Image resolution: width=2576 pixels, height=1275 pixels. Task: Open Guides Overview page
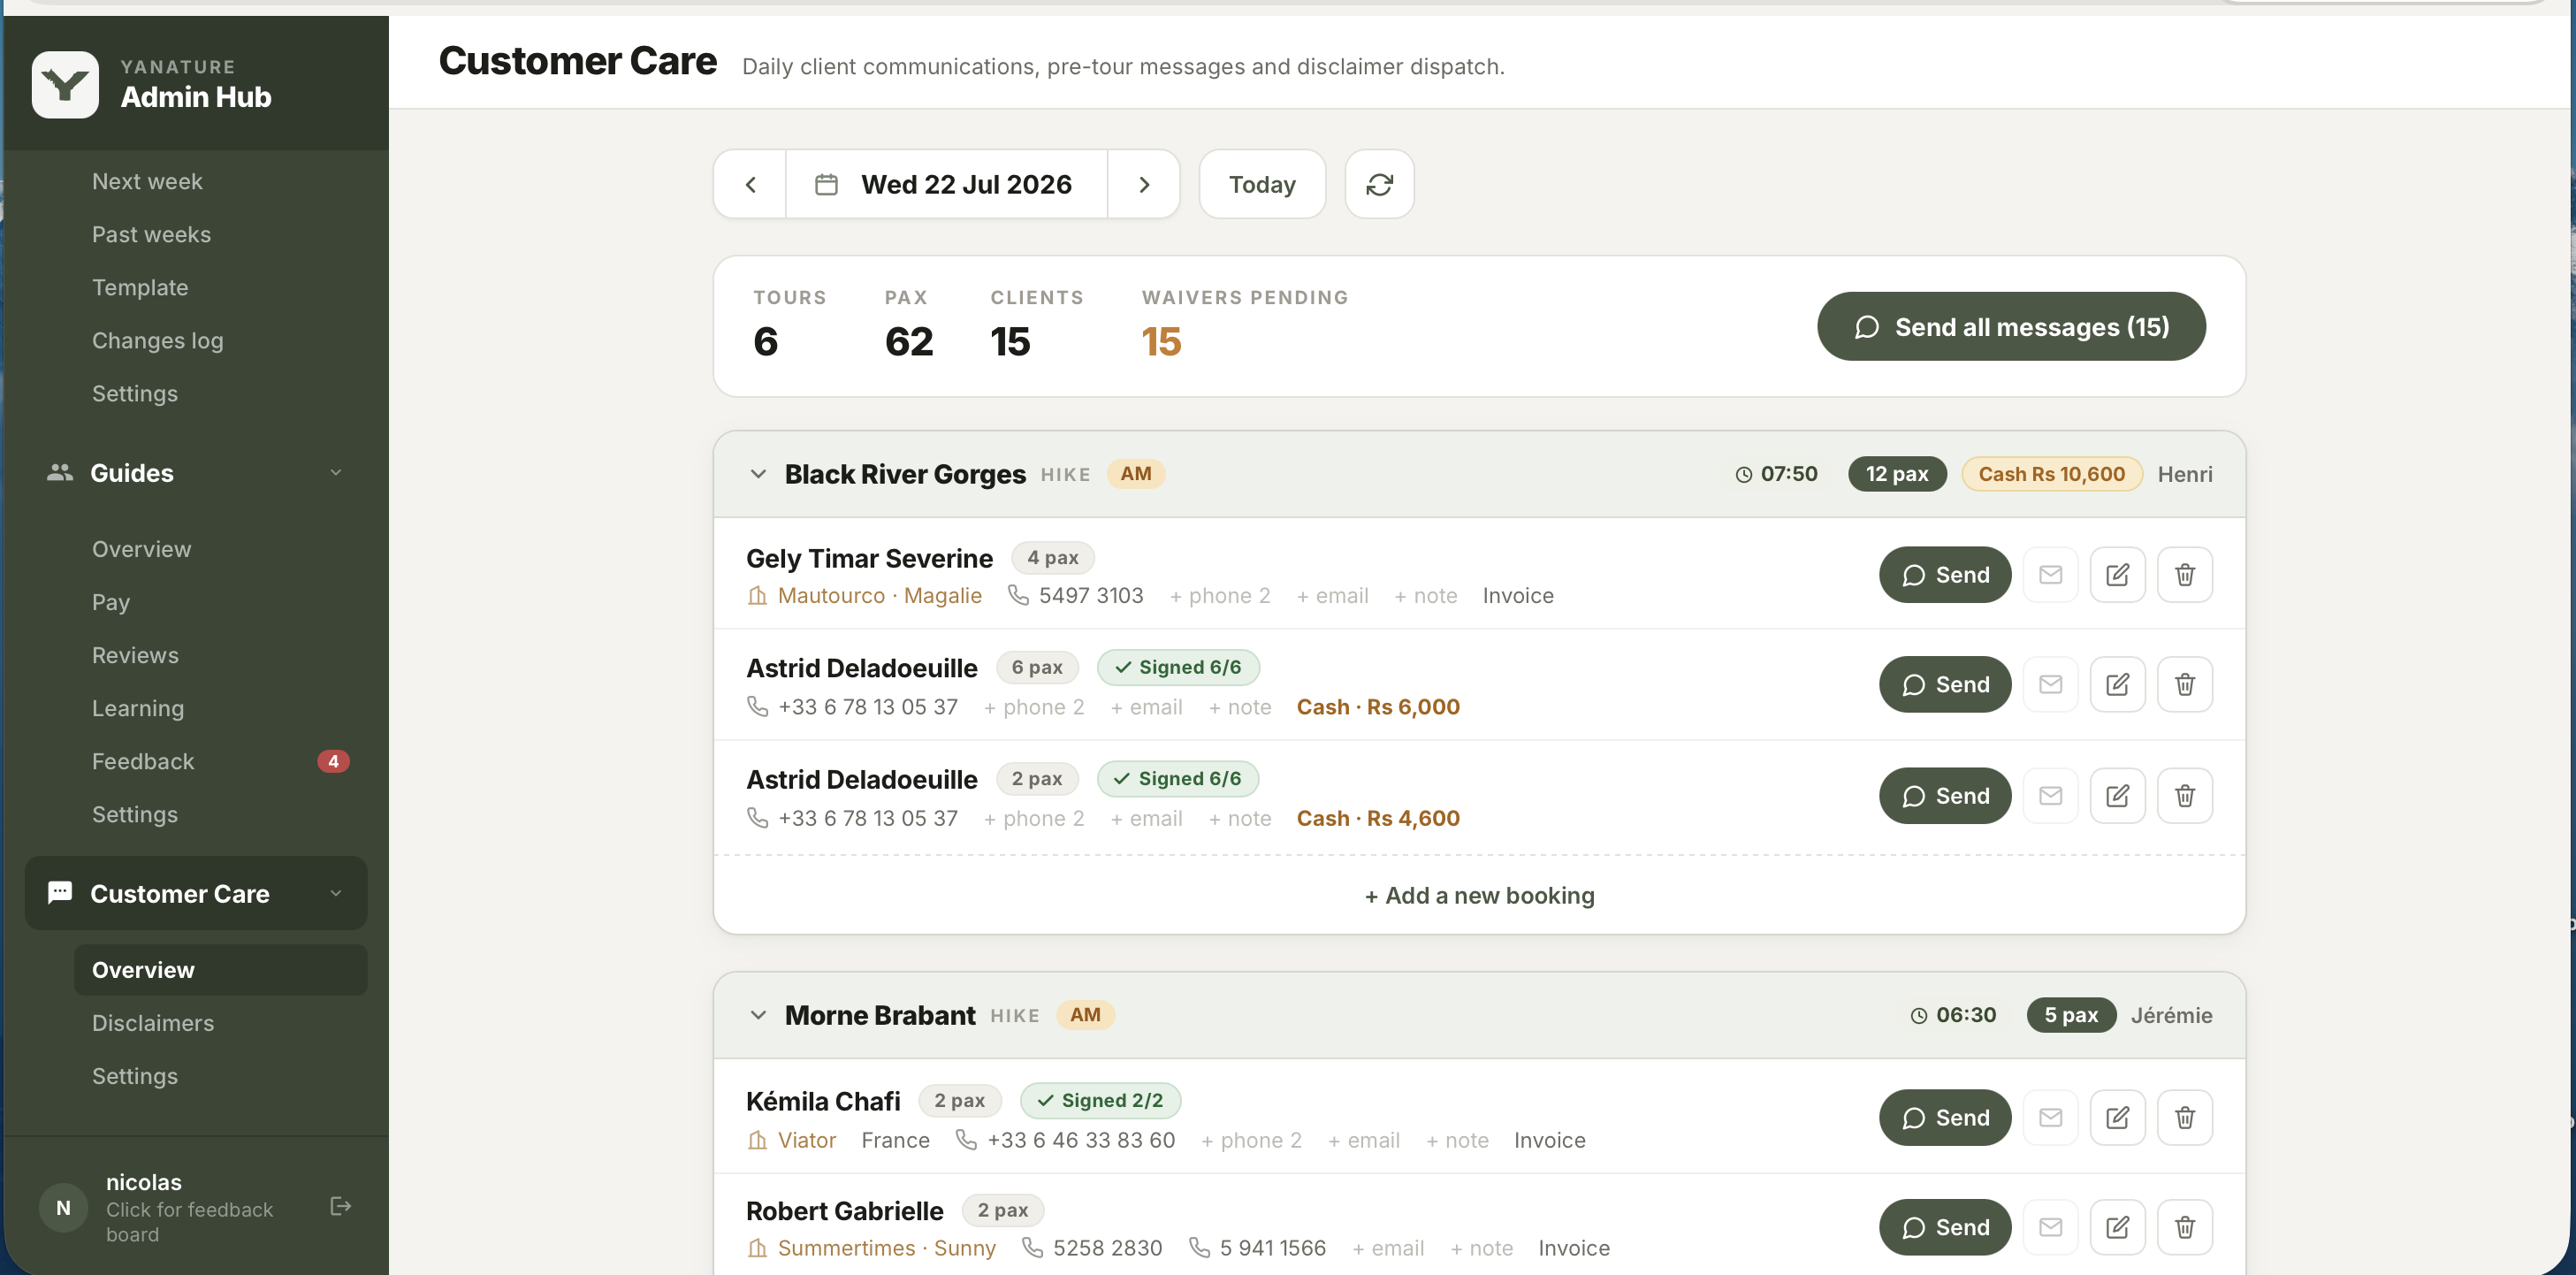coord(141,549)
